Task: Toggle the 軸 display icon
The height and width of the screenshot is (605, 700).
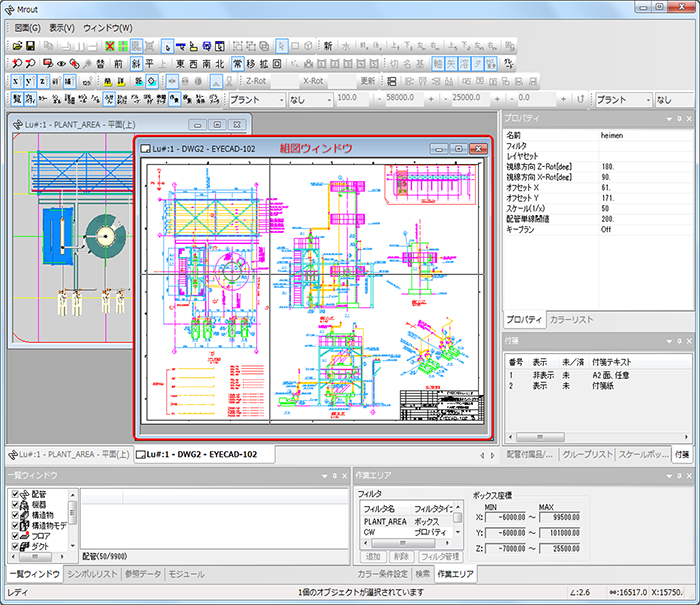Action: click(436, 64)
